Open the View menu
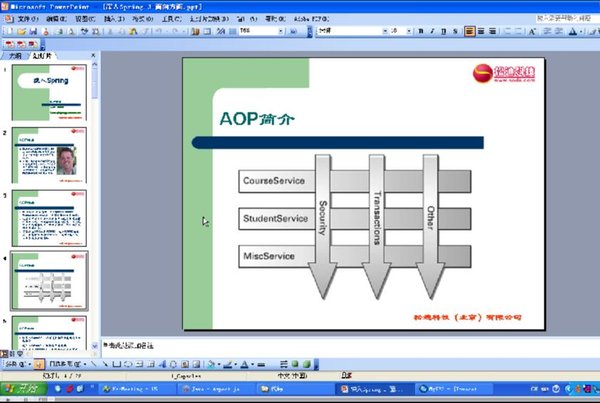The width and height of the screenshot is (600, 403). point(85,19)
